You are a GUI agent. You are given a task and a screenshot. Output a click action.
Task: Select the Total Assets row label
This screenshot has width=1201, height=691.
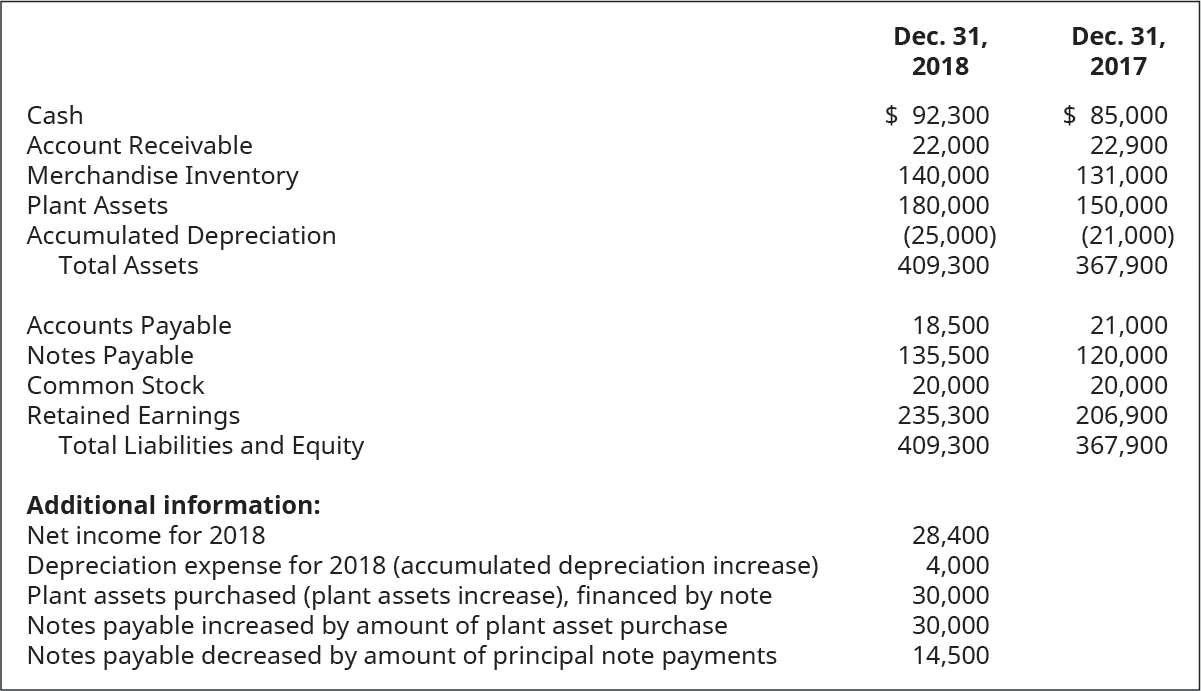coord(128,266)
